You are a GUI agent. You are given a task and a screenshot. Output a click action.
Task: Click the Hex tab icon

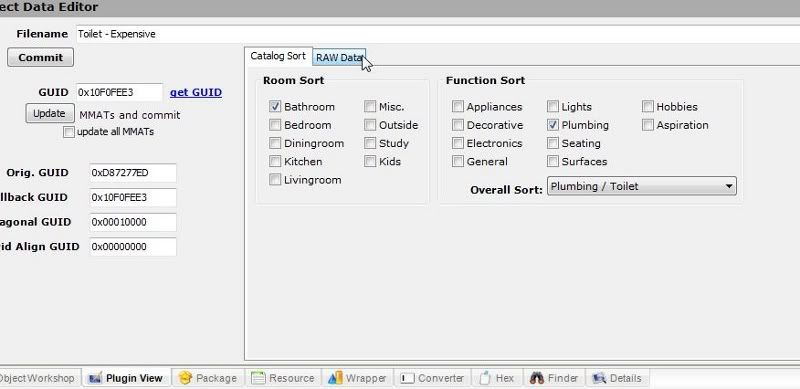[485, 378]
